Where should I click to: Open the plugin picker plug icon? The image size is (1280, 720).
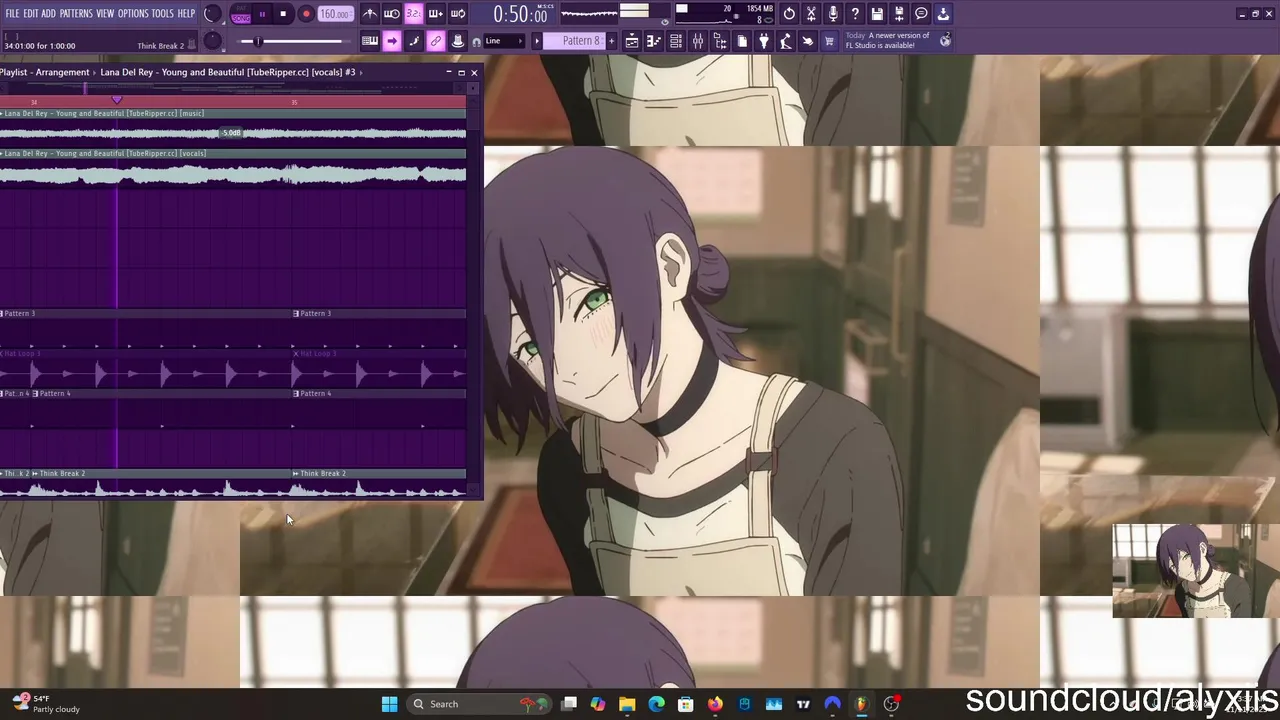point(764,41)
